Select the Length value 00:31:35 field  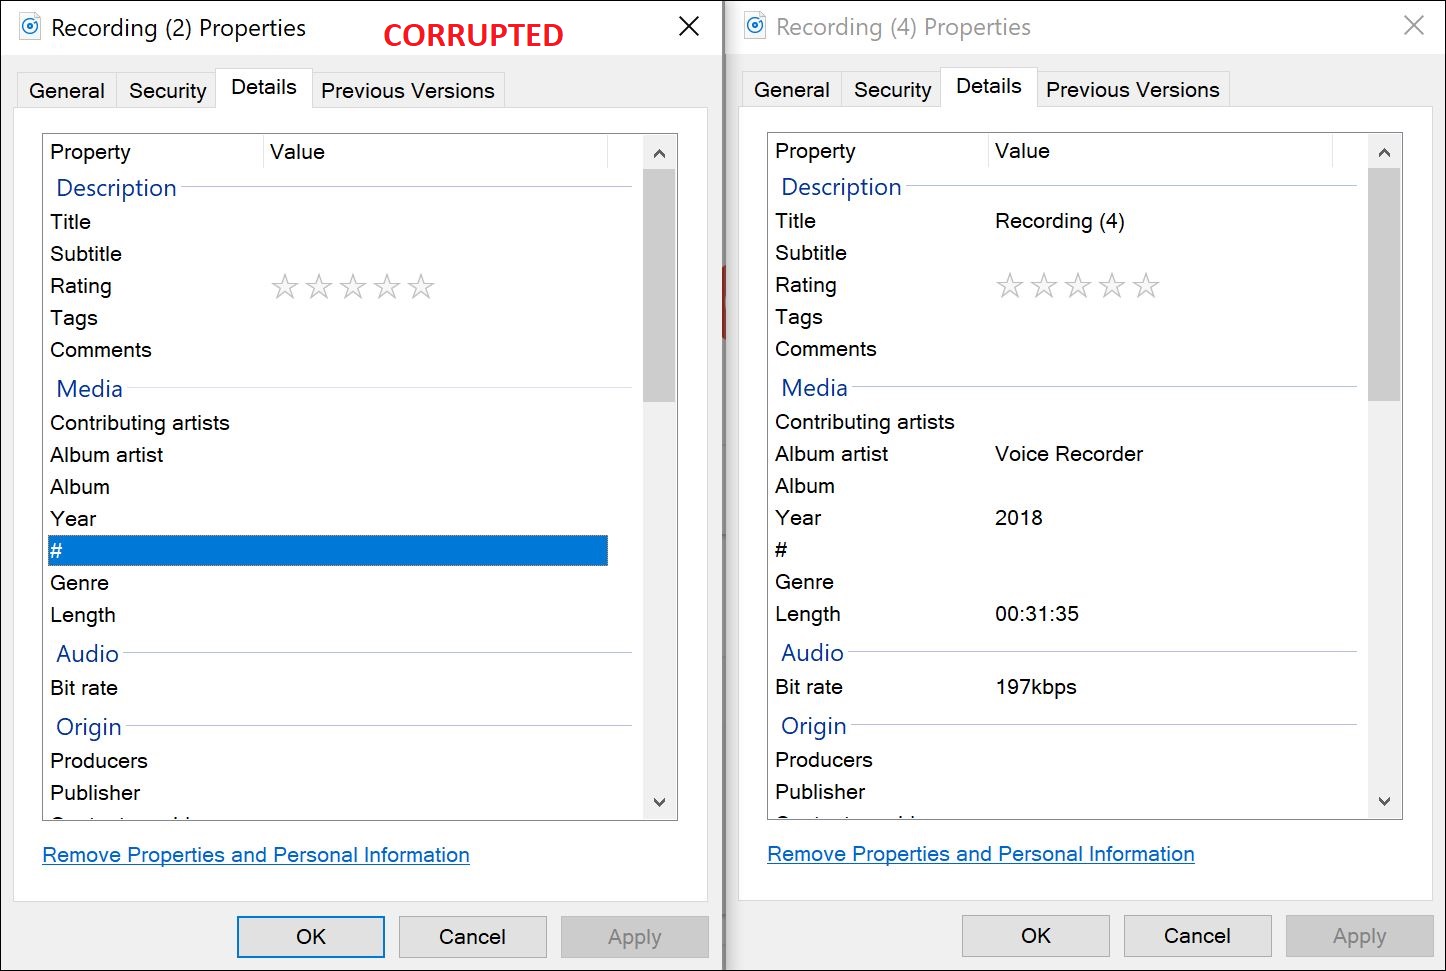pos(1037,614)
